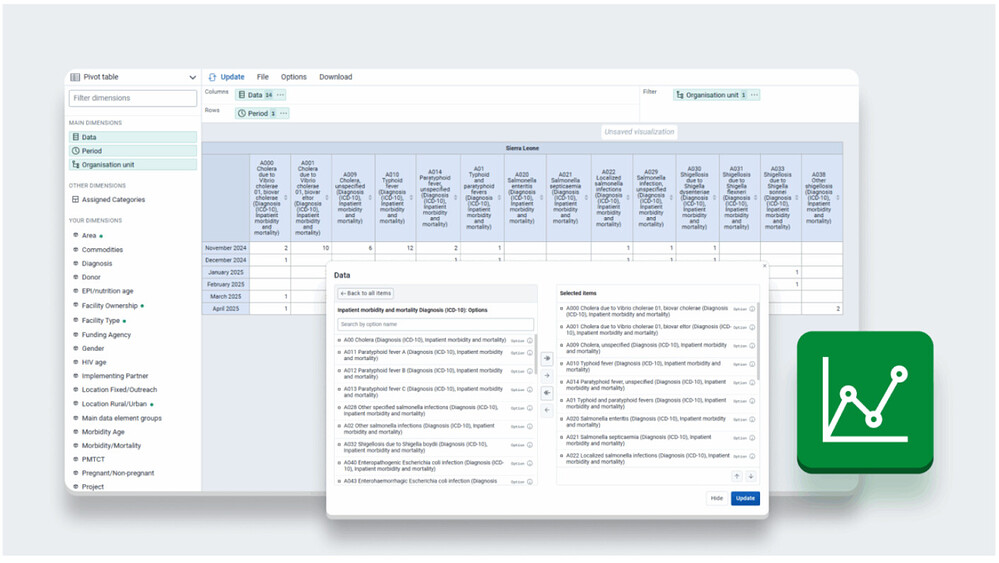Click the single right arrow transfer button
This screenshot has width=999, height=563.
[x=547, y=375]
